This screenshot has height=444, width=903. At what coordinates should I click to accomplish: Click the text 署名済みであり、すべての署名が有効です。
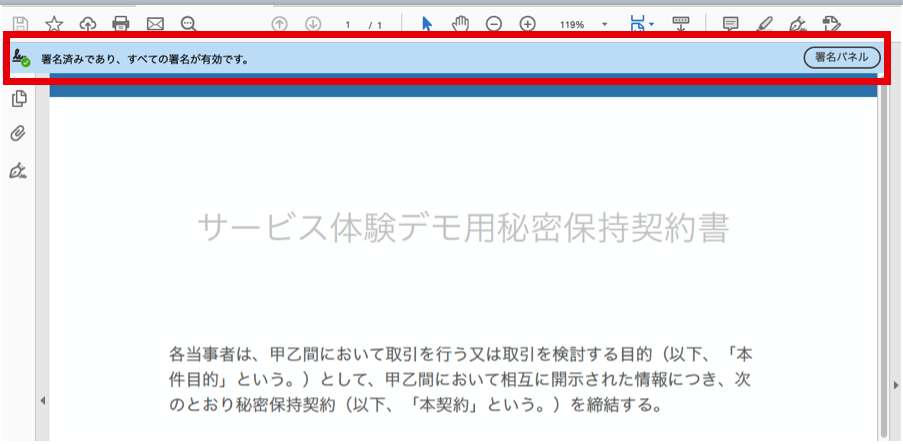(146, 59)
